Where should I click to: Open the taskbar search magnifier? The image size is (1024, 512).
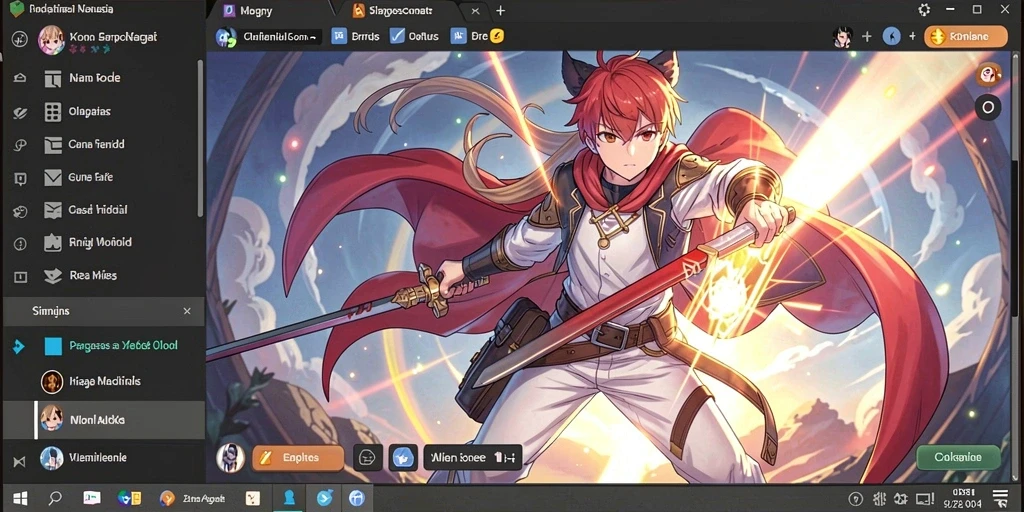[x=55, y=498]
